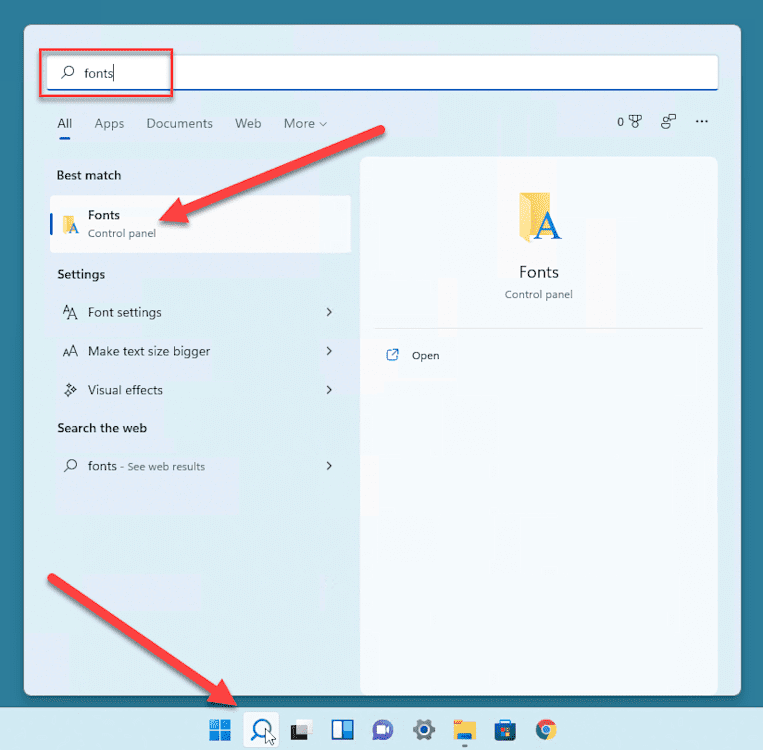This screenshot has width=763, height=750.
Task: Click the Search magnifier taskbar icon
Action: click(261, 730)
